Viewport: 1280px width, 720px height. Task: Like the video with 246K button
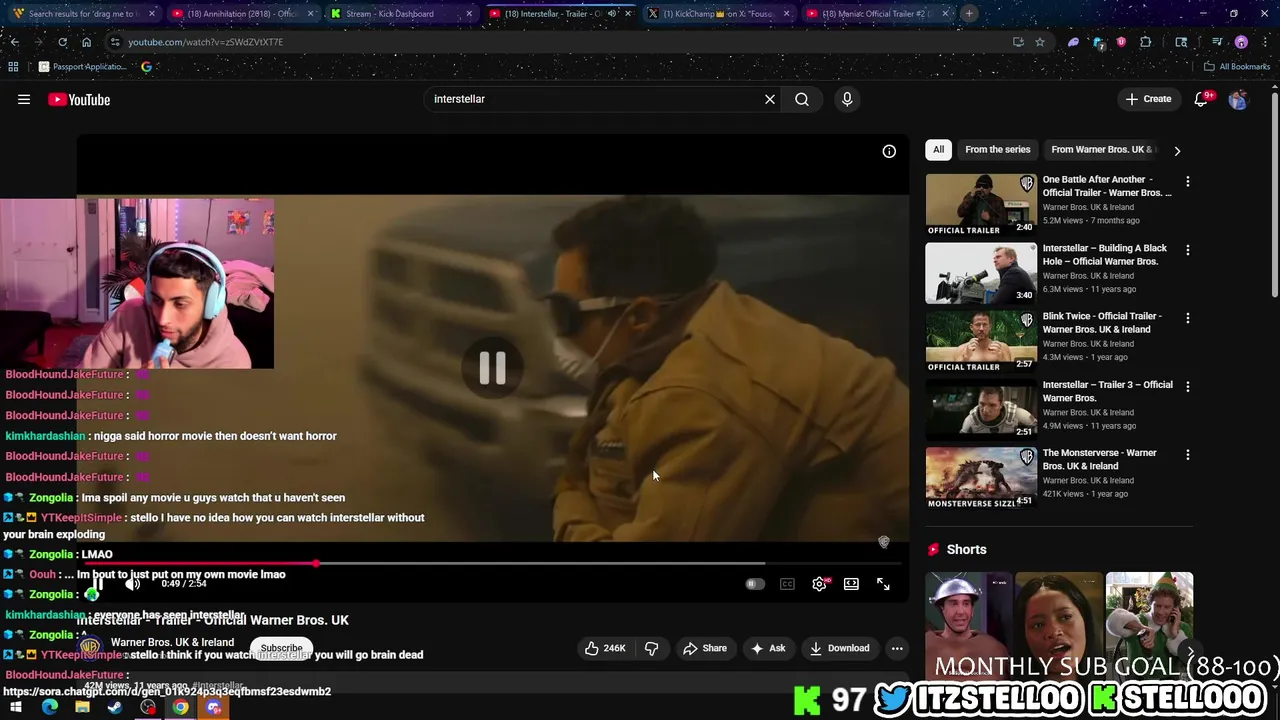[605, 648]
